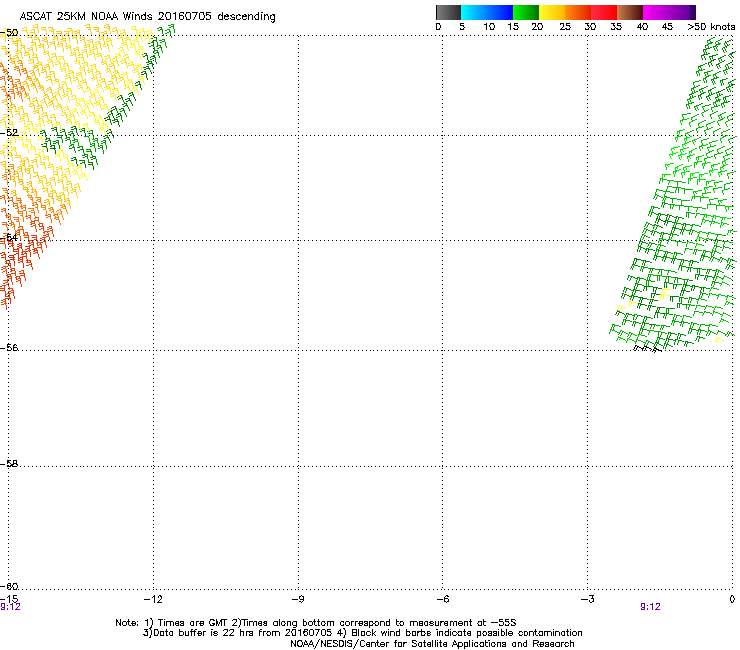Click the '-9' longitude axis label
The height and width of the screenshot is (650, 740).
coord(297,599)
